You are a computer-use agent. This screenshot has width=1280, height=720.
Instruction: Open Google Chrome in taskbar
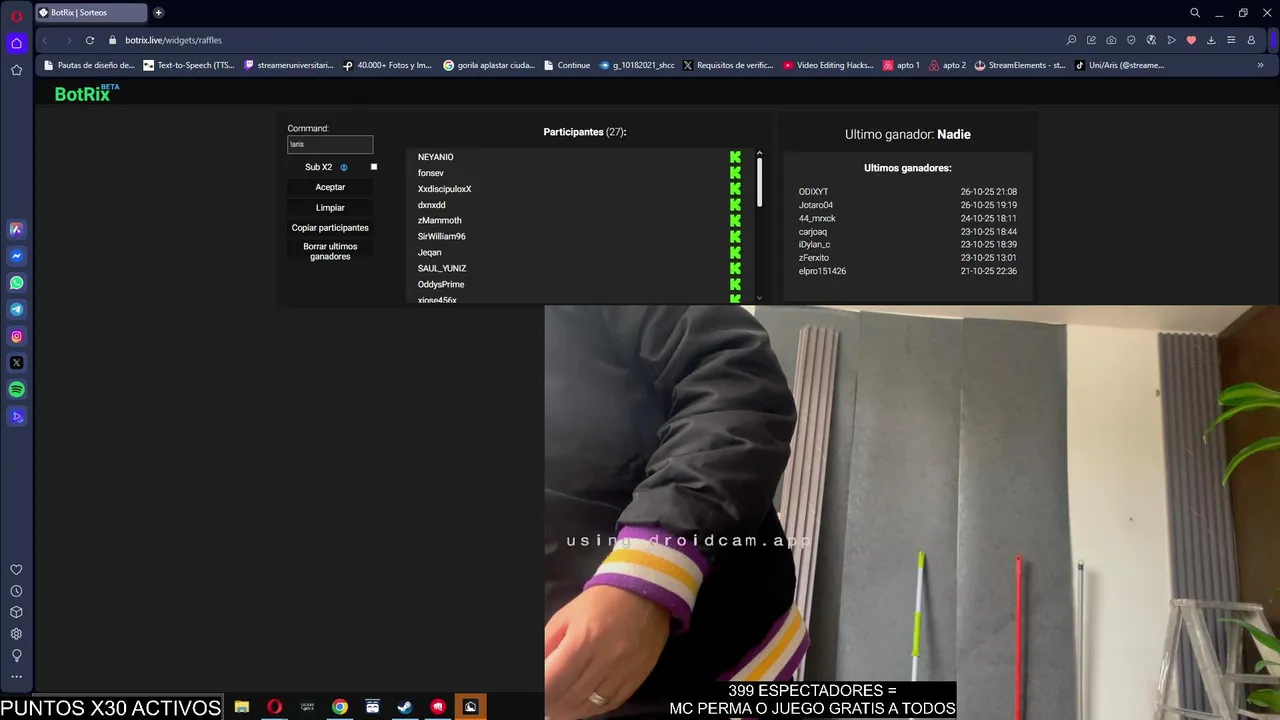(x=340, y=707)
